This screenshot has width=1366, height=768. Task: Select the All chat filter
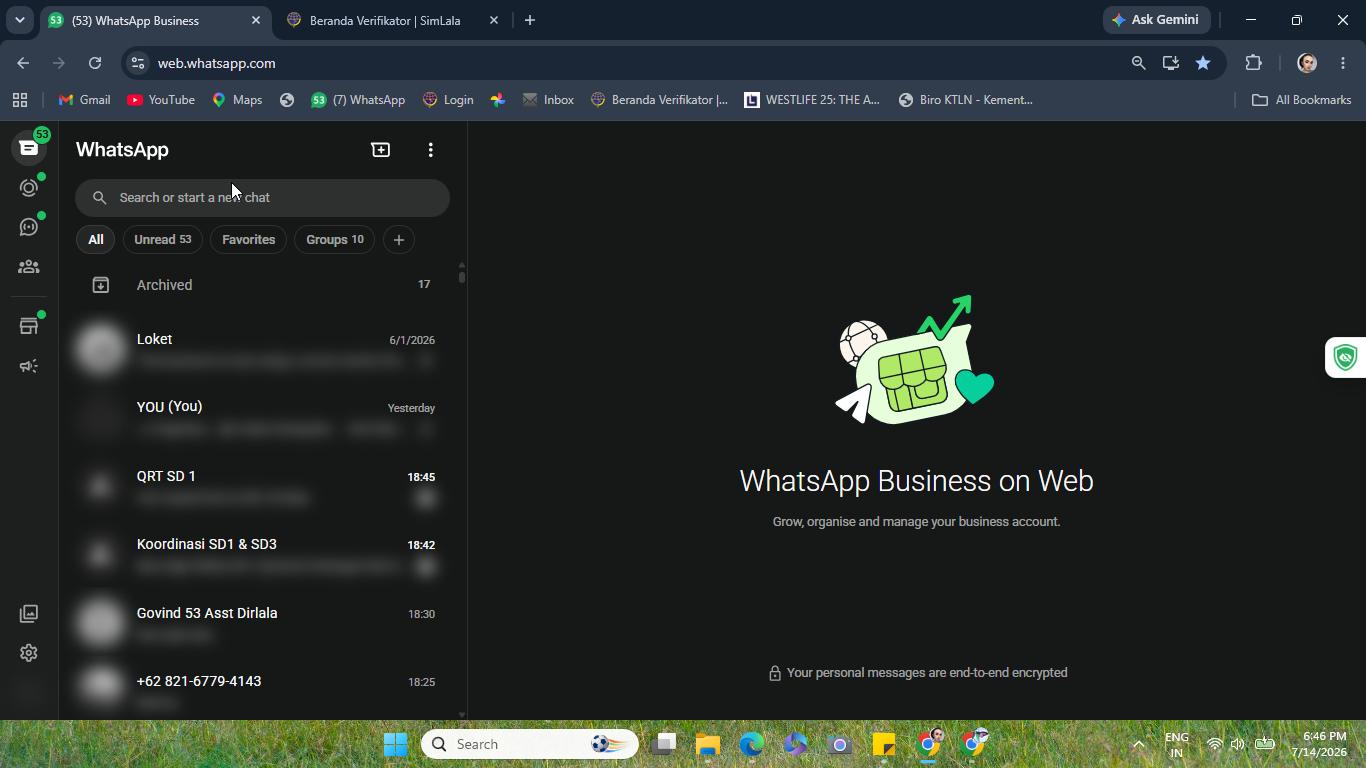96,240
